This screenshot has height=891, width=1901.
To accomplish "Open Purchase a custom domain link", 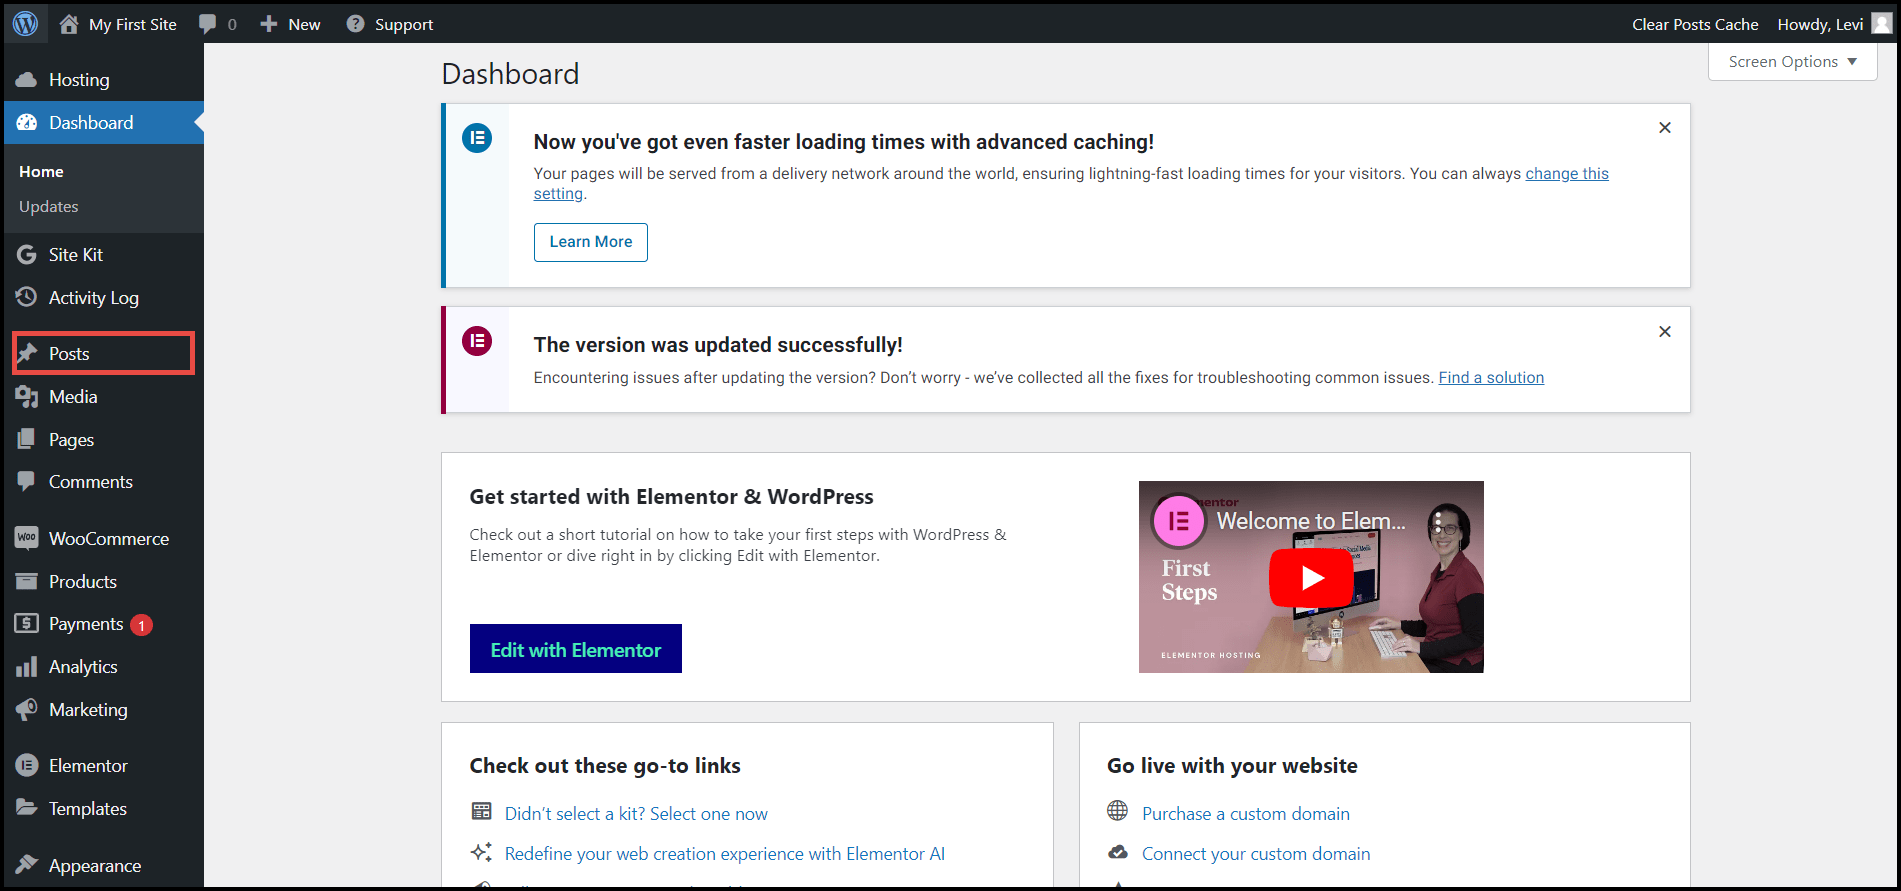I will [x=1246, y=814].
